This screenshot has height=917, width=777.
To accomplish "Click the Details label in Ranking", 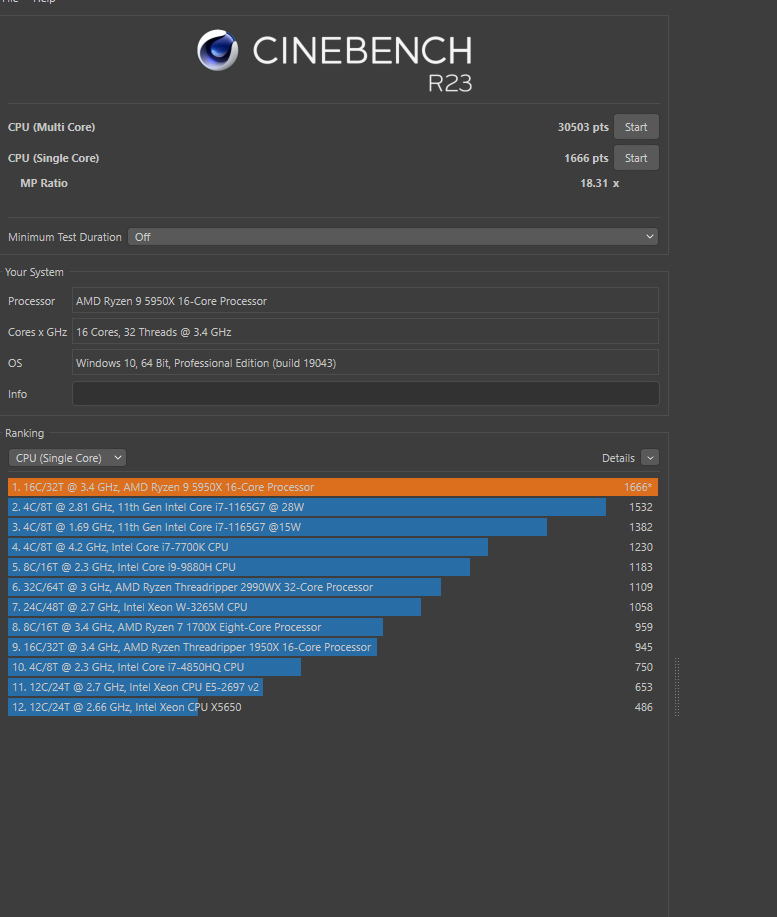I will [618, 458].
